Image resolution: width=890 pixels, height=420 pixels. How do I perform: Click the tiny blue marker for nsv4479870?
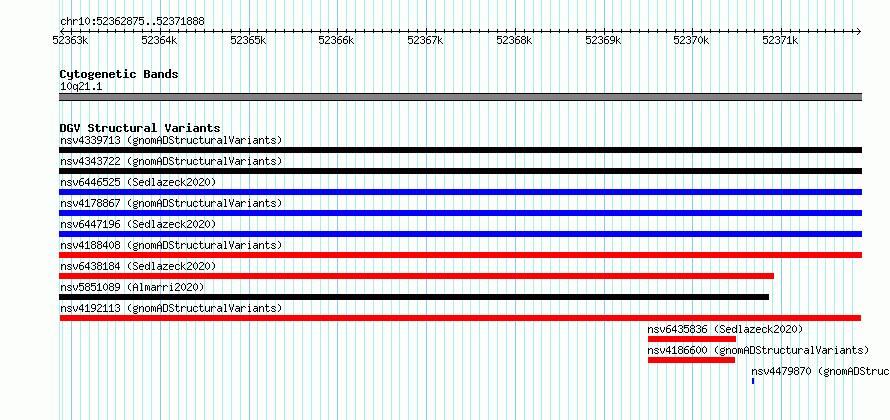coord(753,381)
